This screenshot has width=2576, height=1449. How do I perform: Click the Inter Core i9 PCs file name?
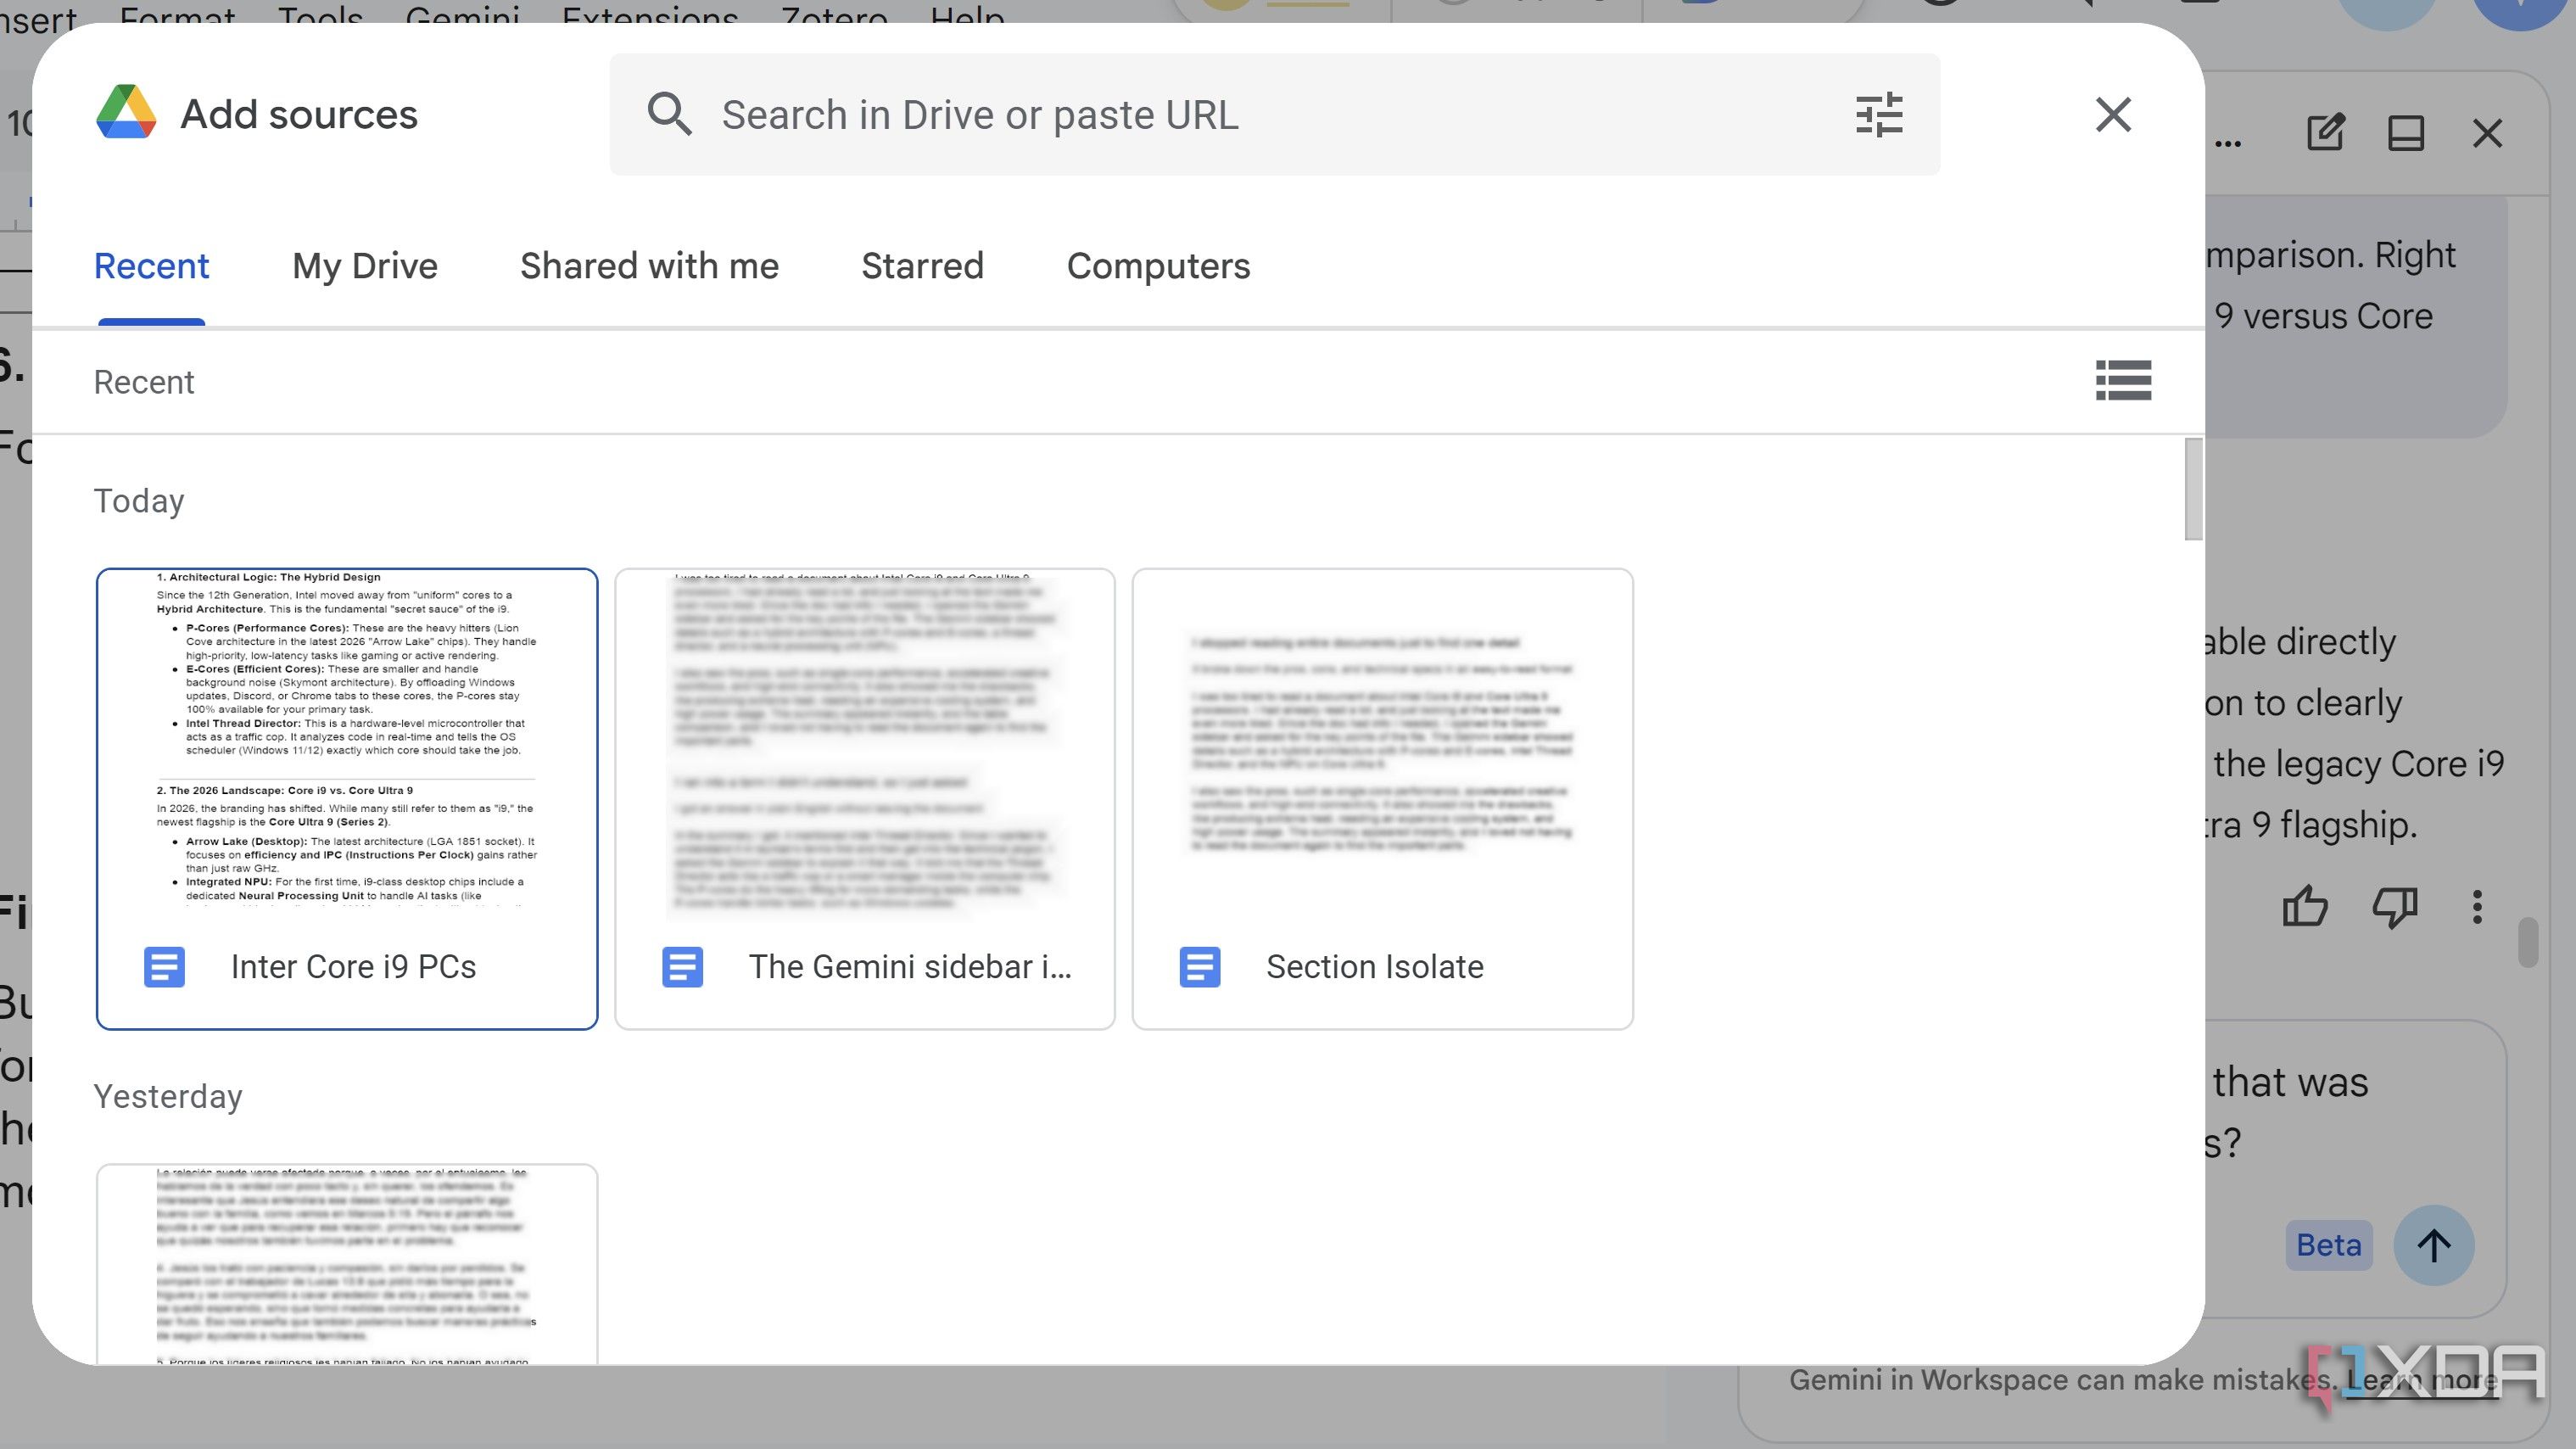coord(353,967)
